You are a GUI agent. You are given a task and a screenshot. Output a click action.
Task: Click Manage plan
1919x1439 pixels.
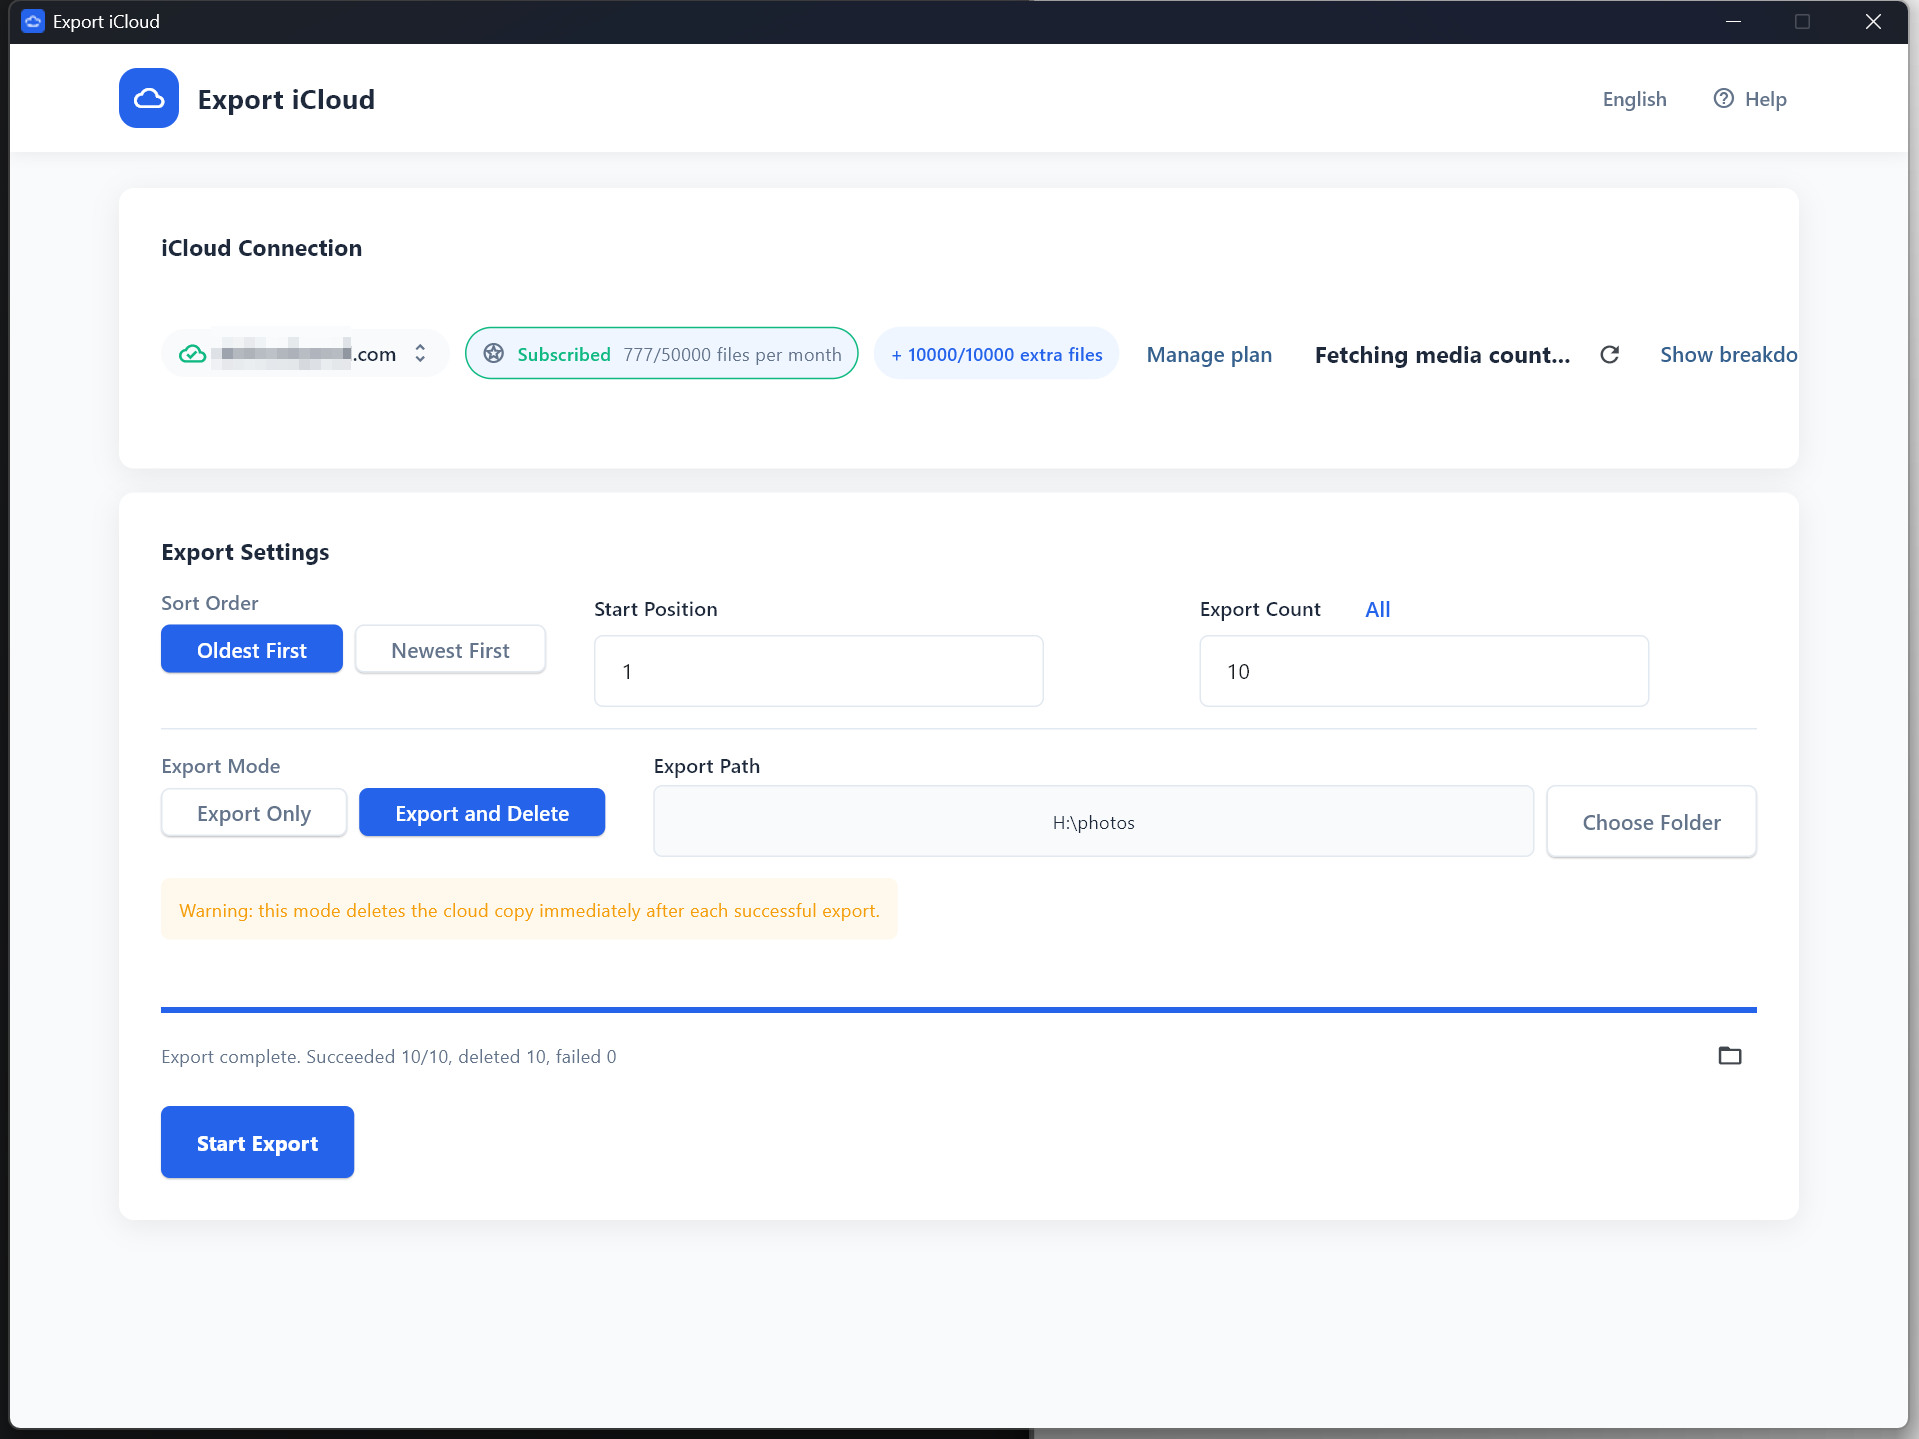coord(1208,355)
